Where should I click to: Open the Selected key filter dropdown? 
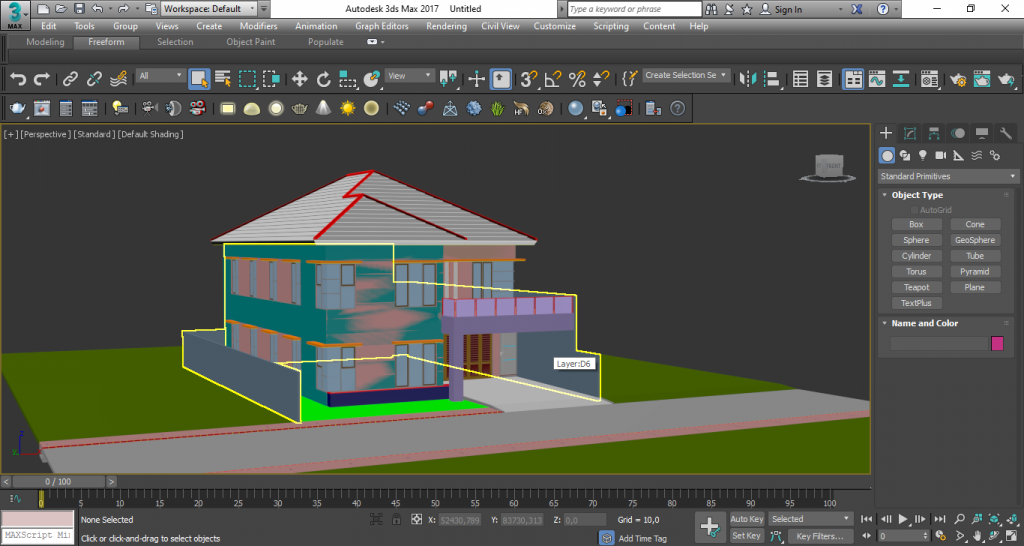[811, 519]
